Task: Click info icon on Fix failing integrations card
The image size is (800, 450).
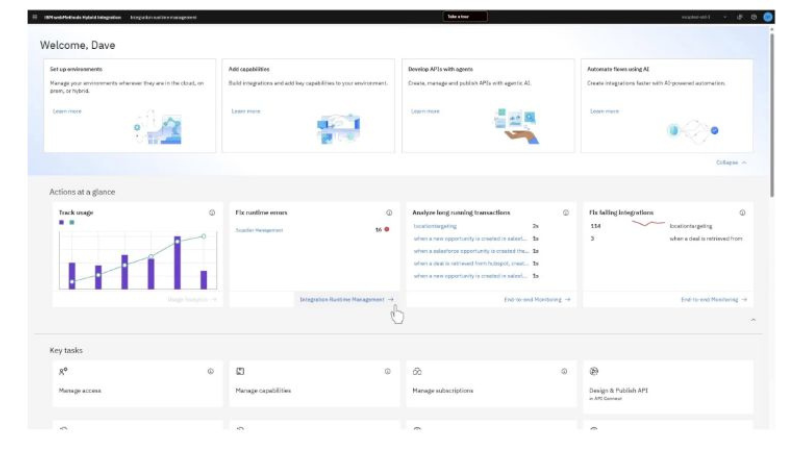Action: click(742, 213)
